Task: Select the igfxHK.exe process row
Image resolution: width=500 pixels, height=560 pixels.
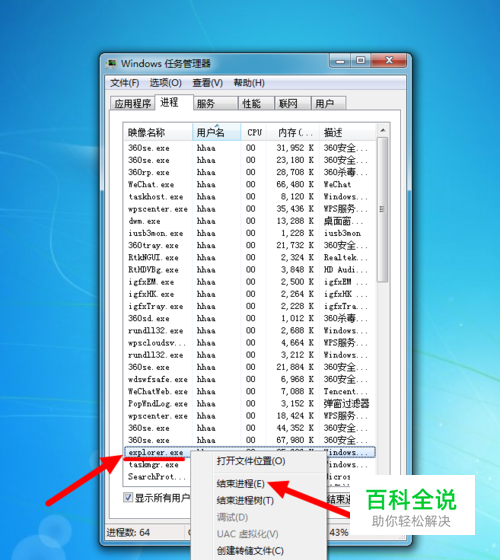Action: click(x=249, y=294)
